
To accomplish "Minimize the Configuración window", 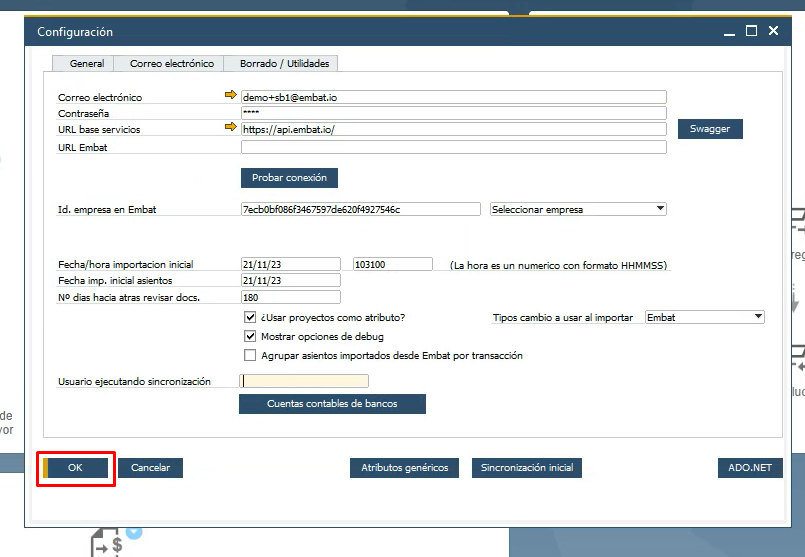I will click(x=730, y=32).
